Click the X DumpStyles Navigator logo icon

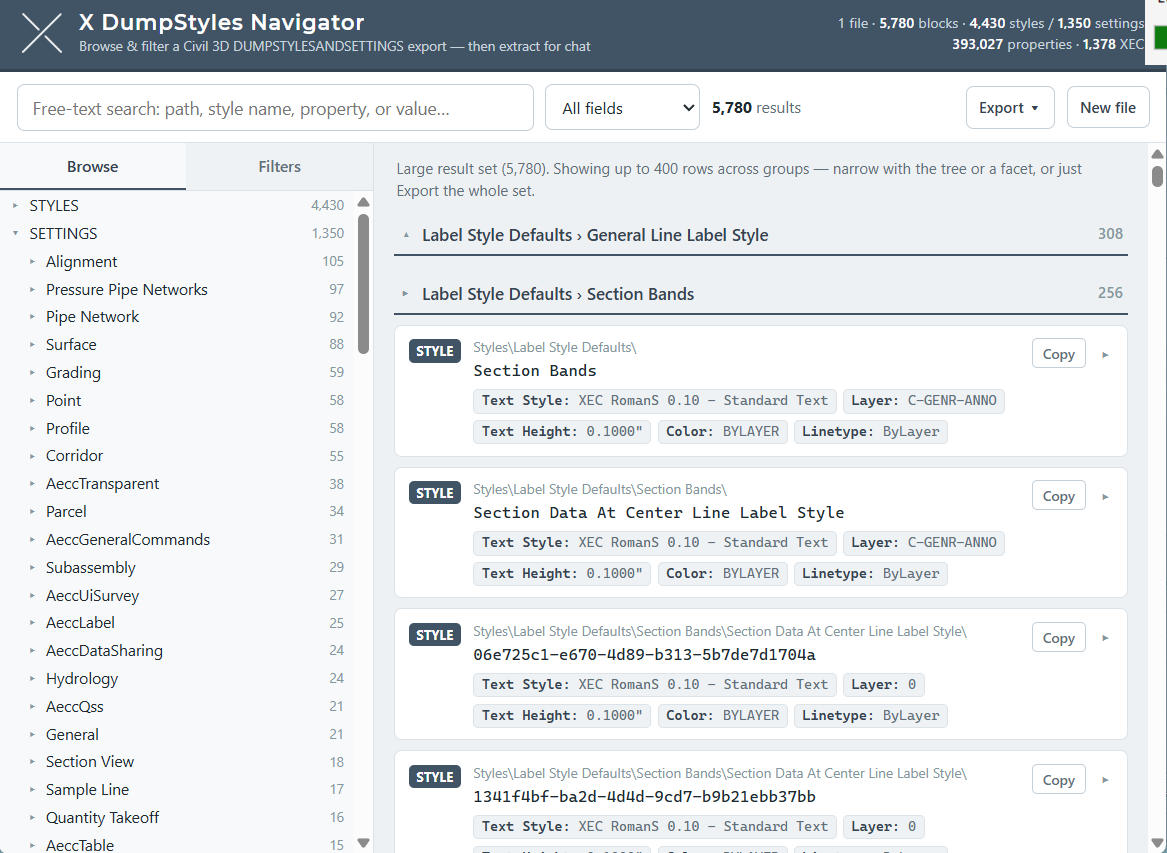pos(42,33)
